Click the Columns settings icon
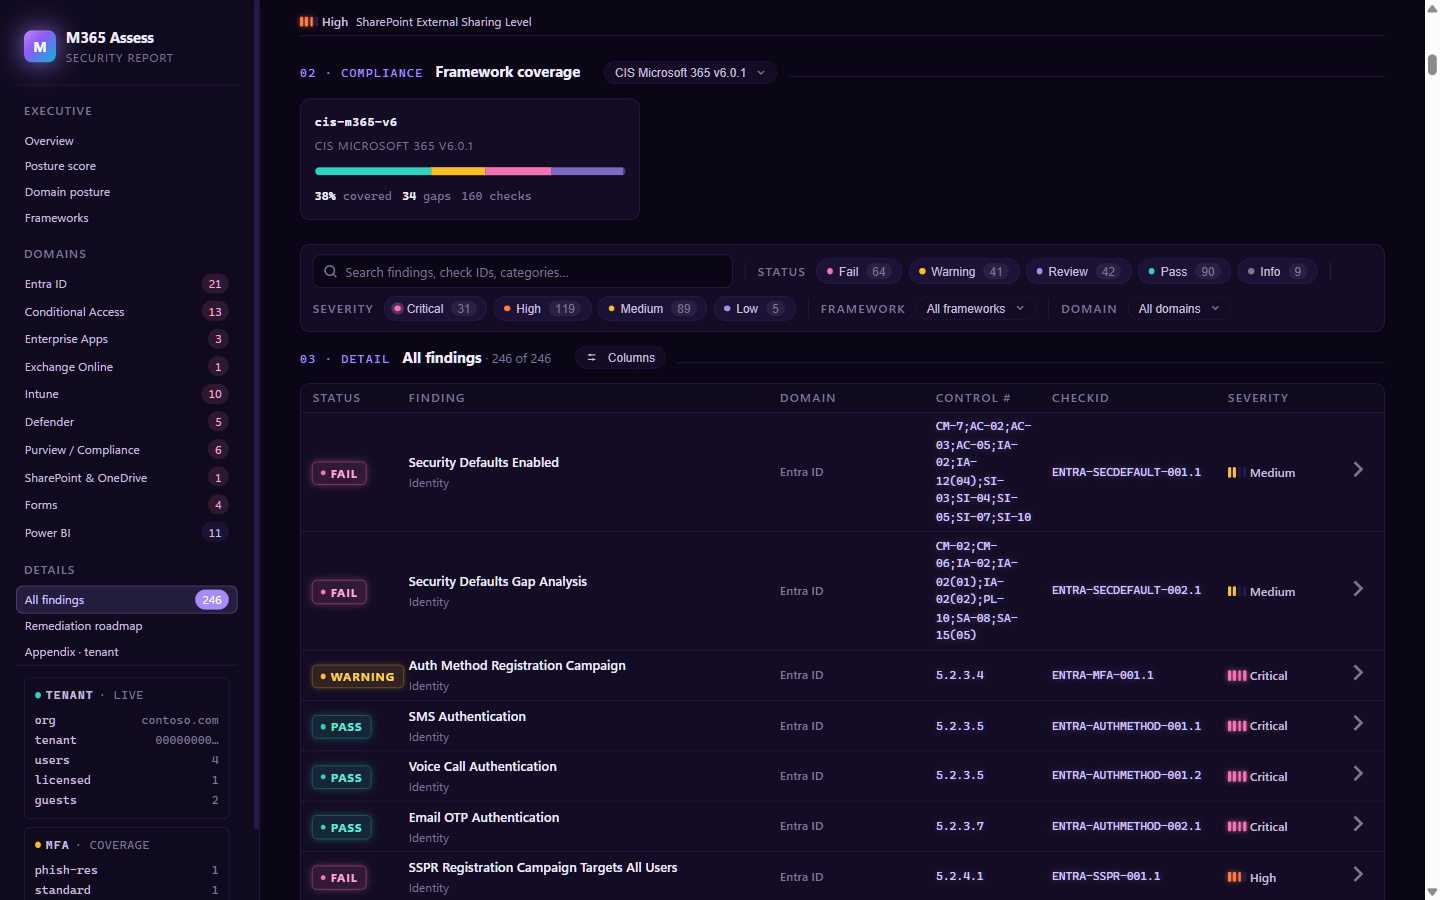Image resolution: width=1440 pixels, height=900 pixels. (591, 357)
